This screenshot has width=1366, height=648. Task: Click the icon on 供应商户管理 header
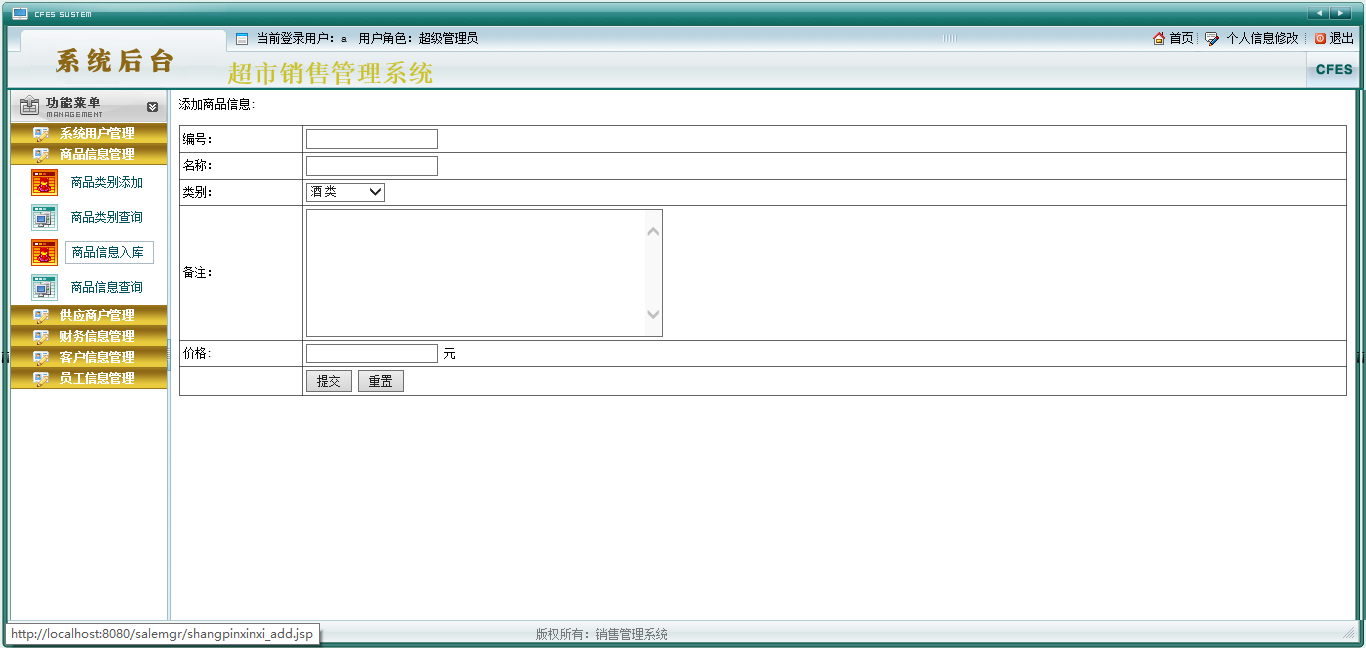(x=41, y=316)
